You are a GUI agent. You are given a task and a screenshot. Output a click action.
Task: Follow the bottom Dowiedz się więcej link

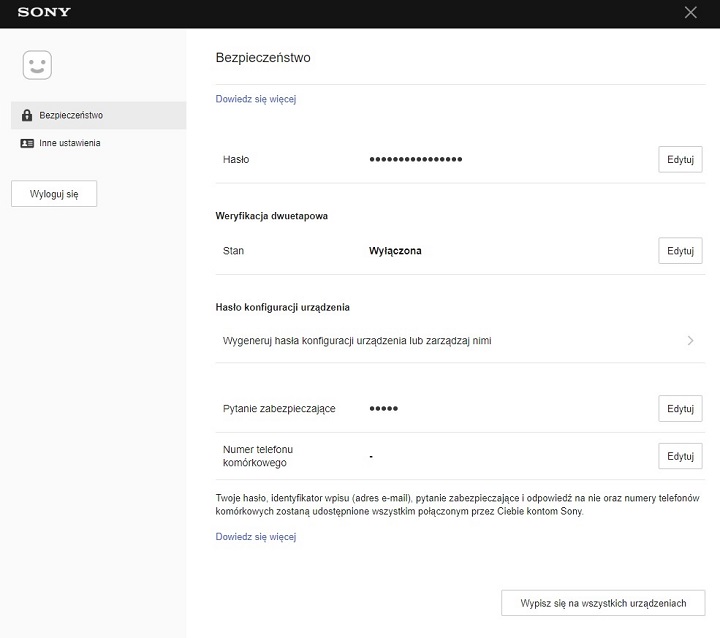point(256,537)
